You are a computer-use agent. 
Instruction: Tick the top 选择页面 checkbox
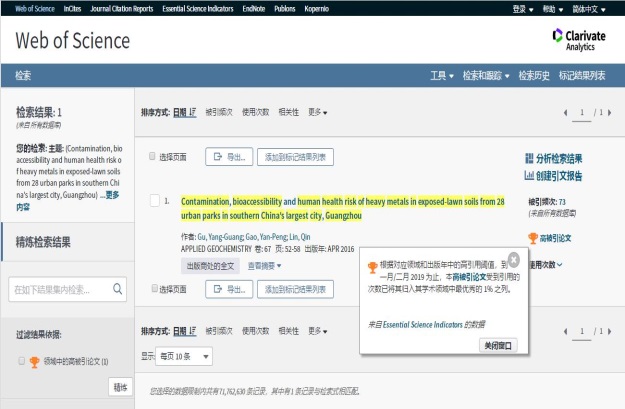(152, 156)
